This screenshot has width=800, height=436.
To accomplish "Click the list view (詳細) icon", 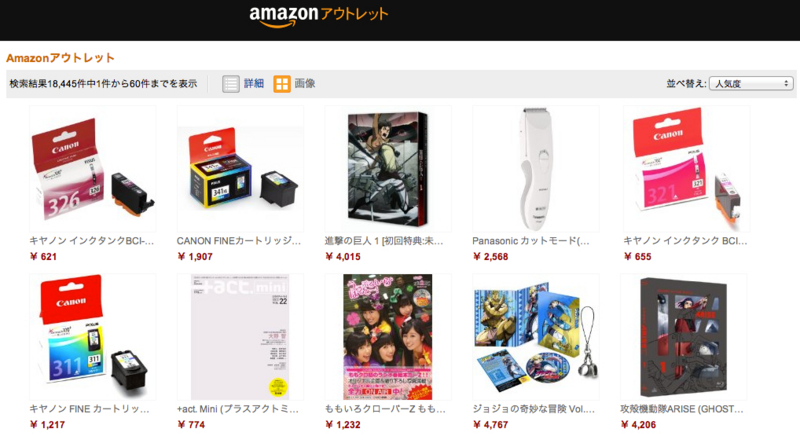I will [231, 84].
